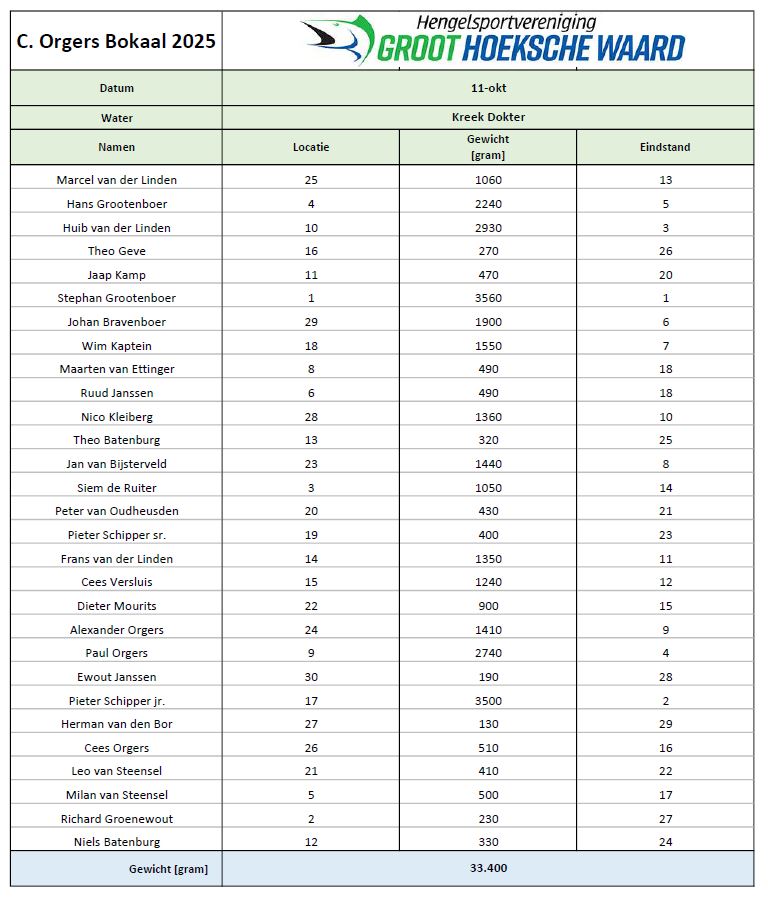Click Ewout Janssen's location 30
This screenshot has height=903, width=768.
coord(311,677)
